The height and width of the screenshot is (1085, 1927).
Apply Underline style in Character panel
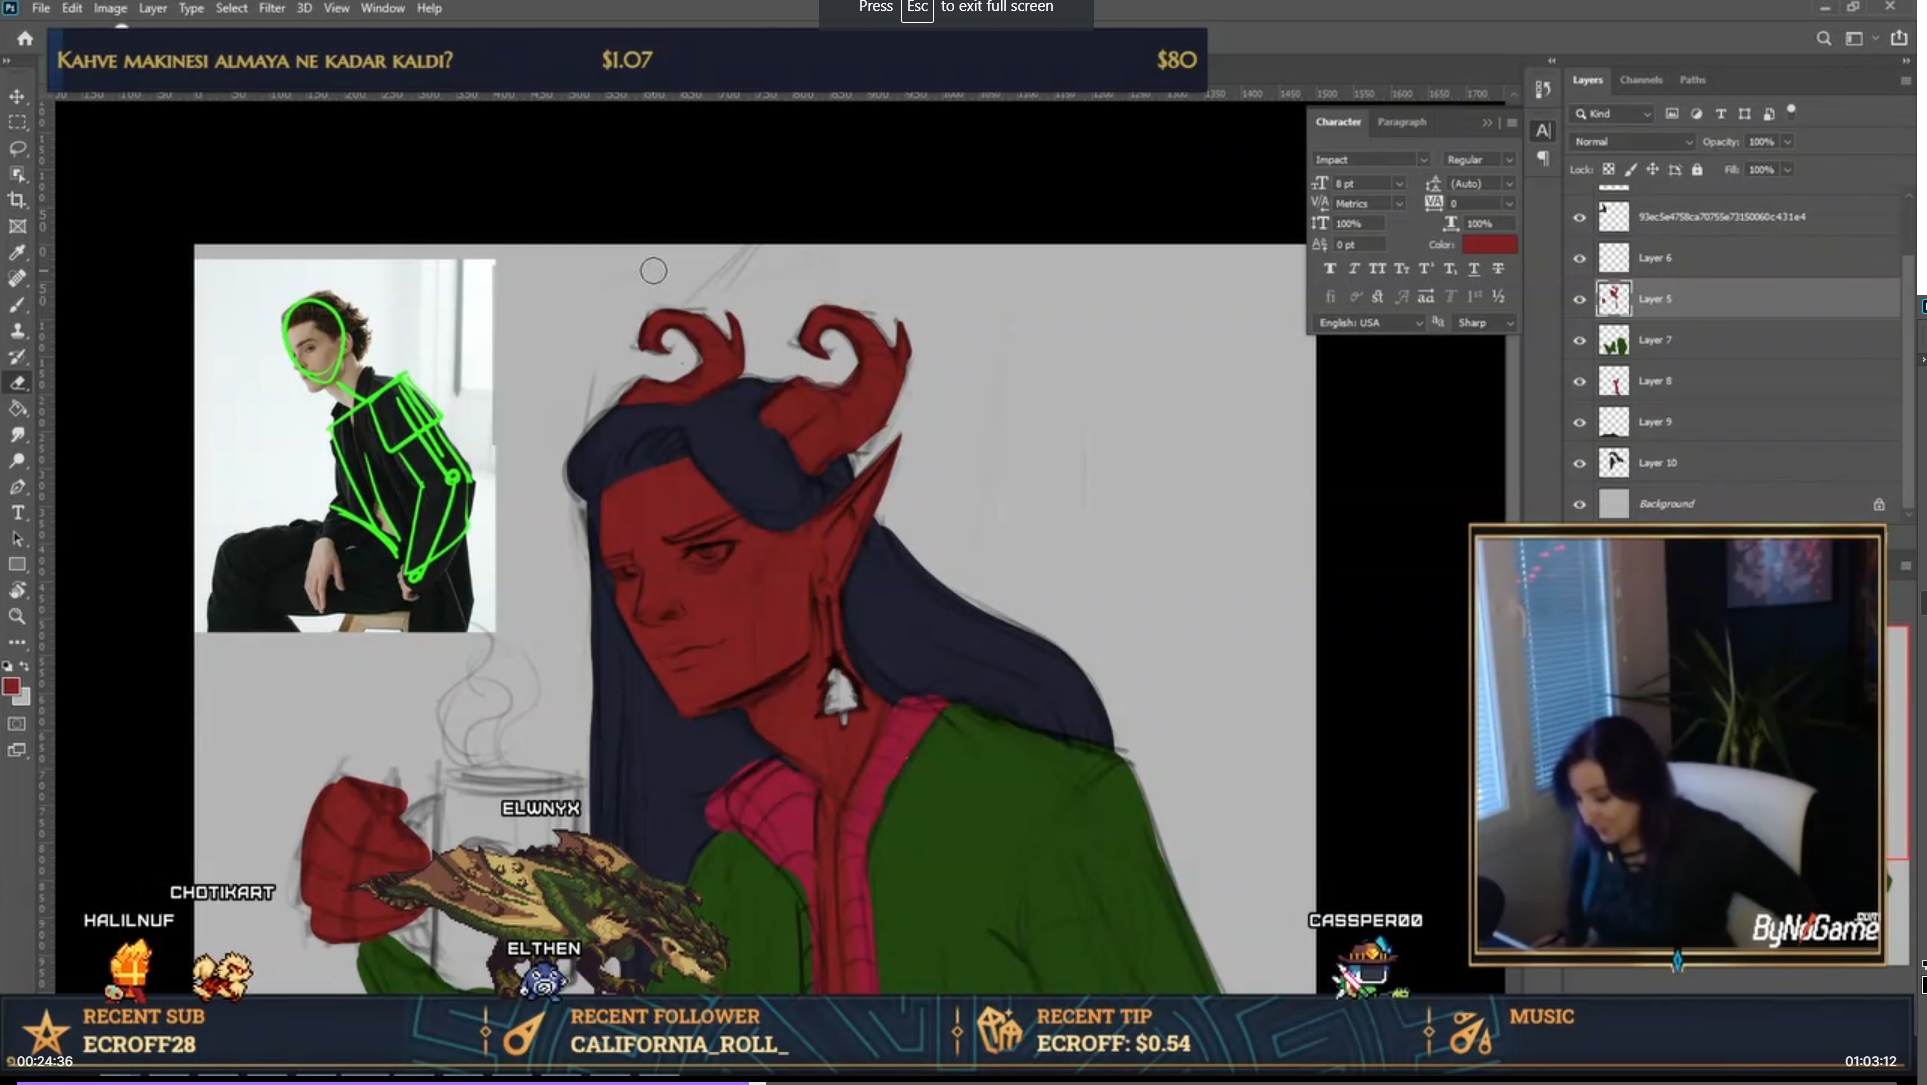pos(1473,269)
